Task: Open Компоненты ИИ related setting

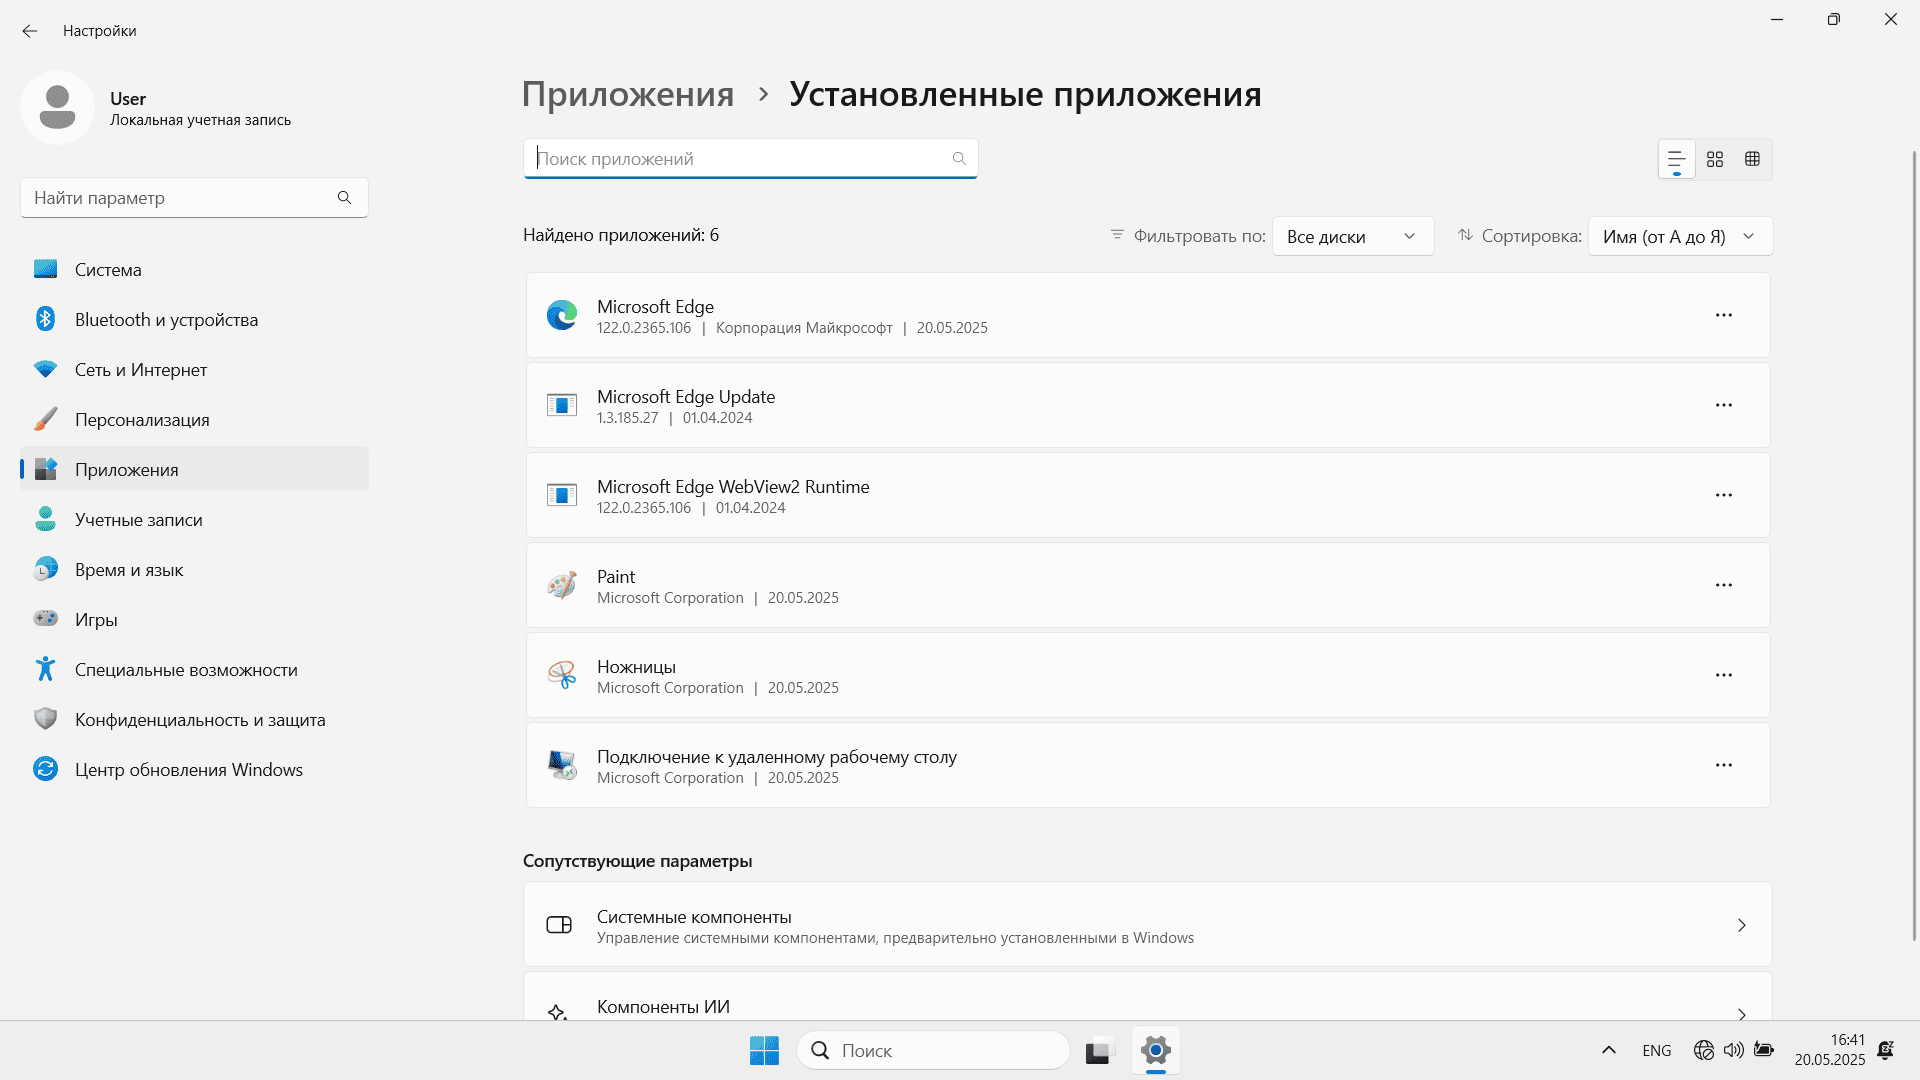Action: (1148, 997)
